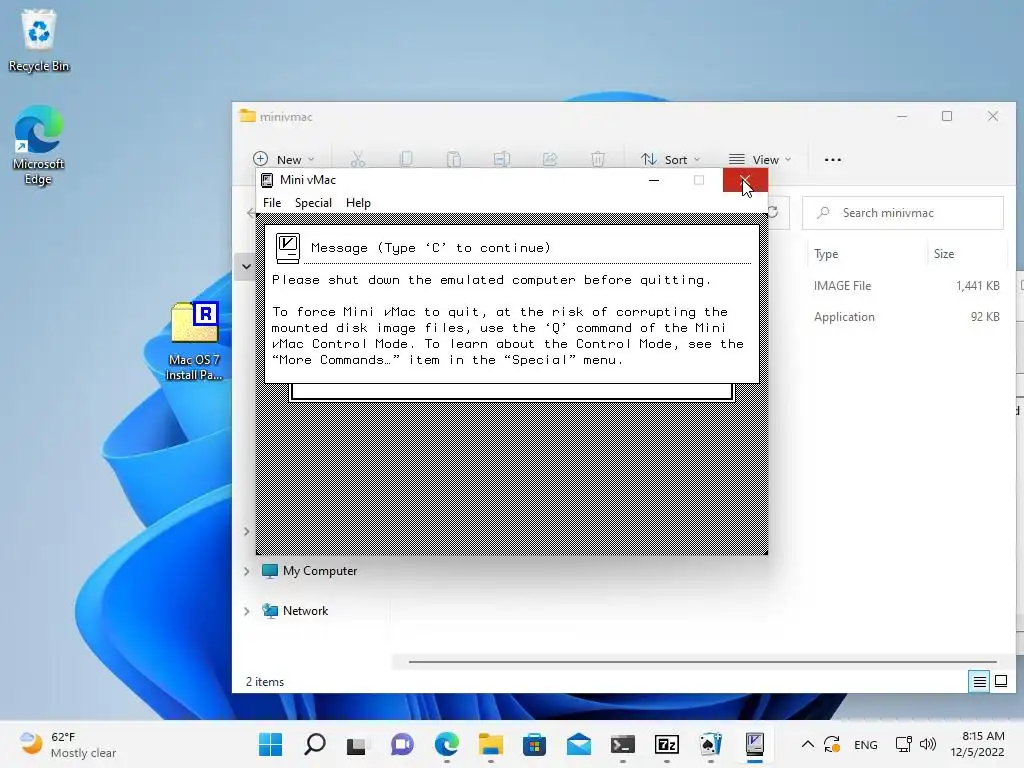Open Solitaire from the taskbar
Image resolution: width=1024 pixels, height=768 pixels.
click(711, 744)
